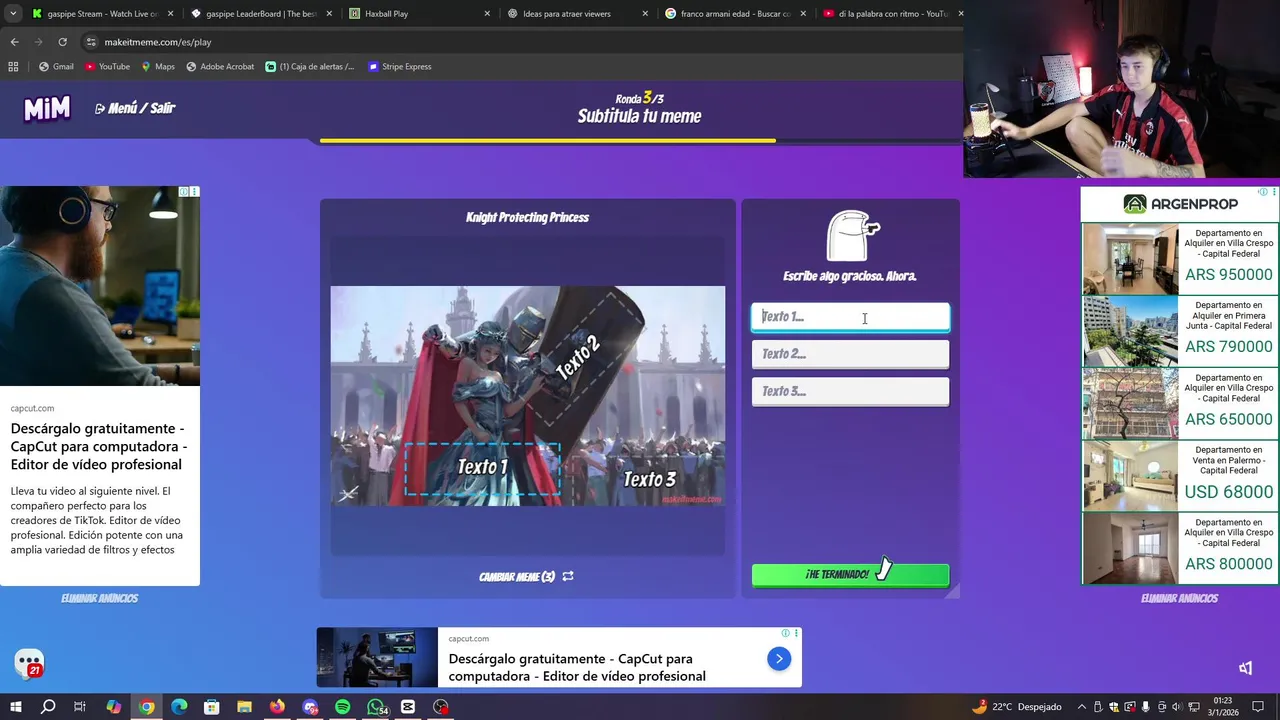Open the USD 68000 Palermo listing
Viewport: 1280px width, 720px height.
pyautogui.click(x=1179, y=475)
